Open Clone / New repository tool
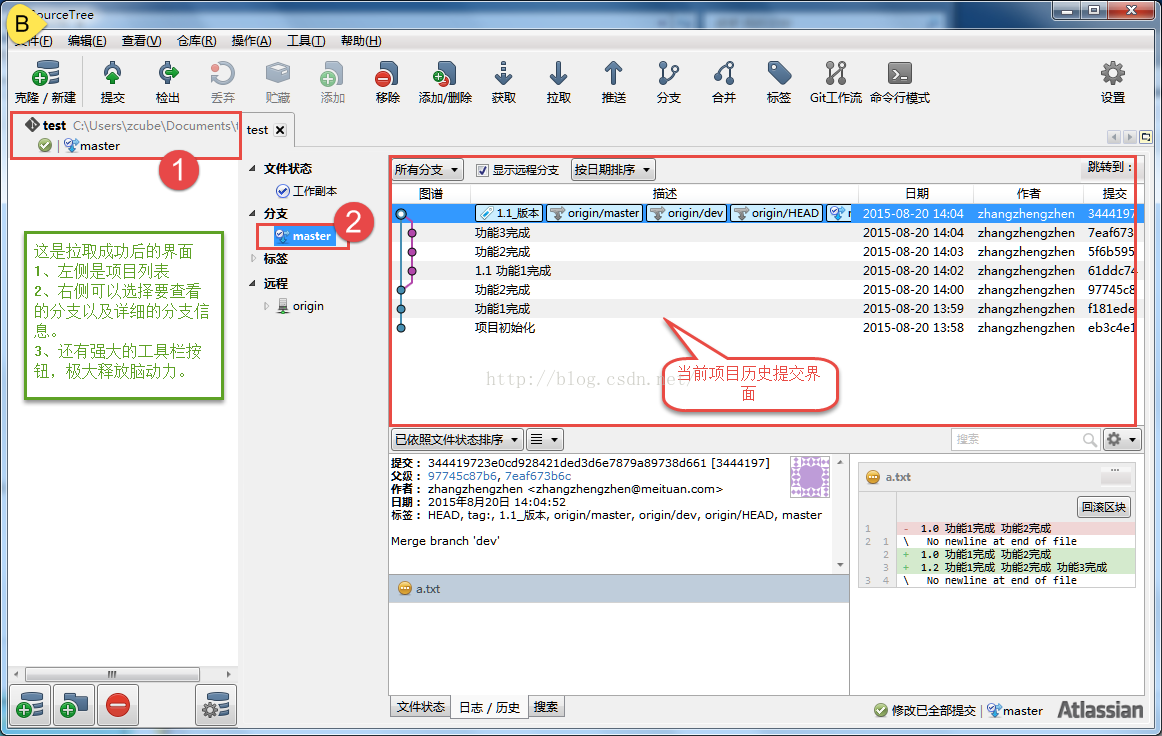This screenshot has width=1162, height=736. tap(45, 82)
